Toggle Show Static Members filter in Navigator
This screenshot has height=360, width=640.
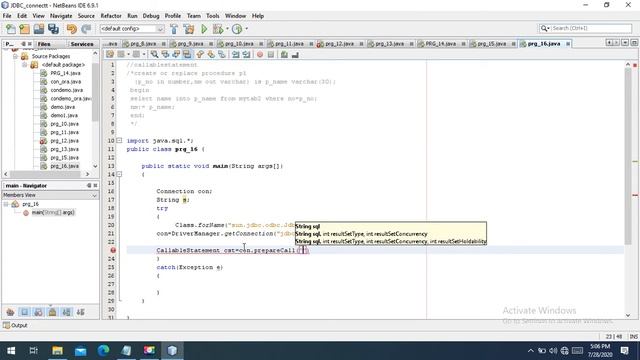(38, 312)
